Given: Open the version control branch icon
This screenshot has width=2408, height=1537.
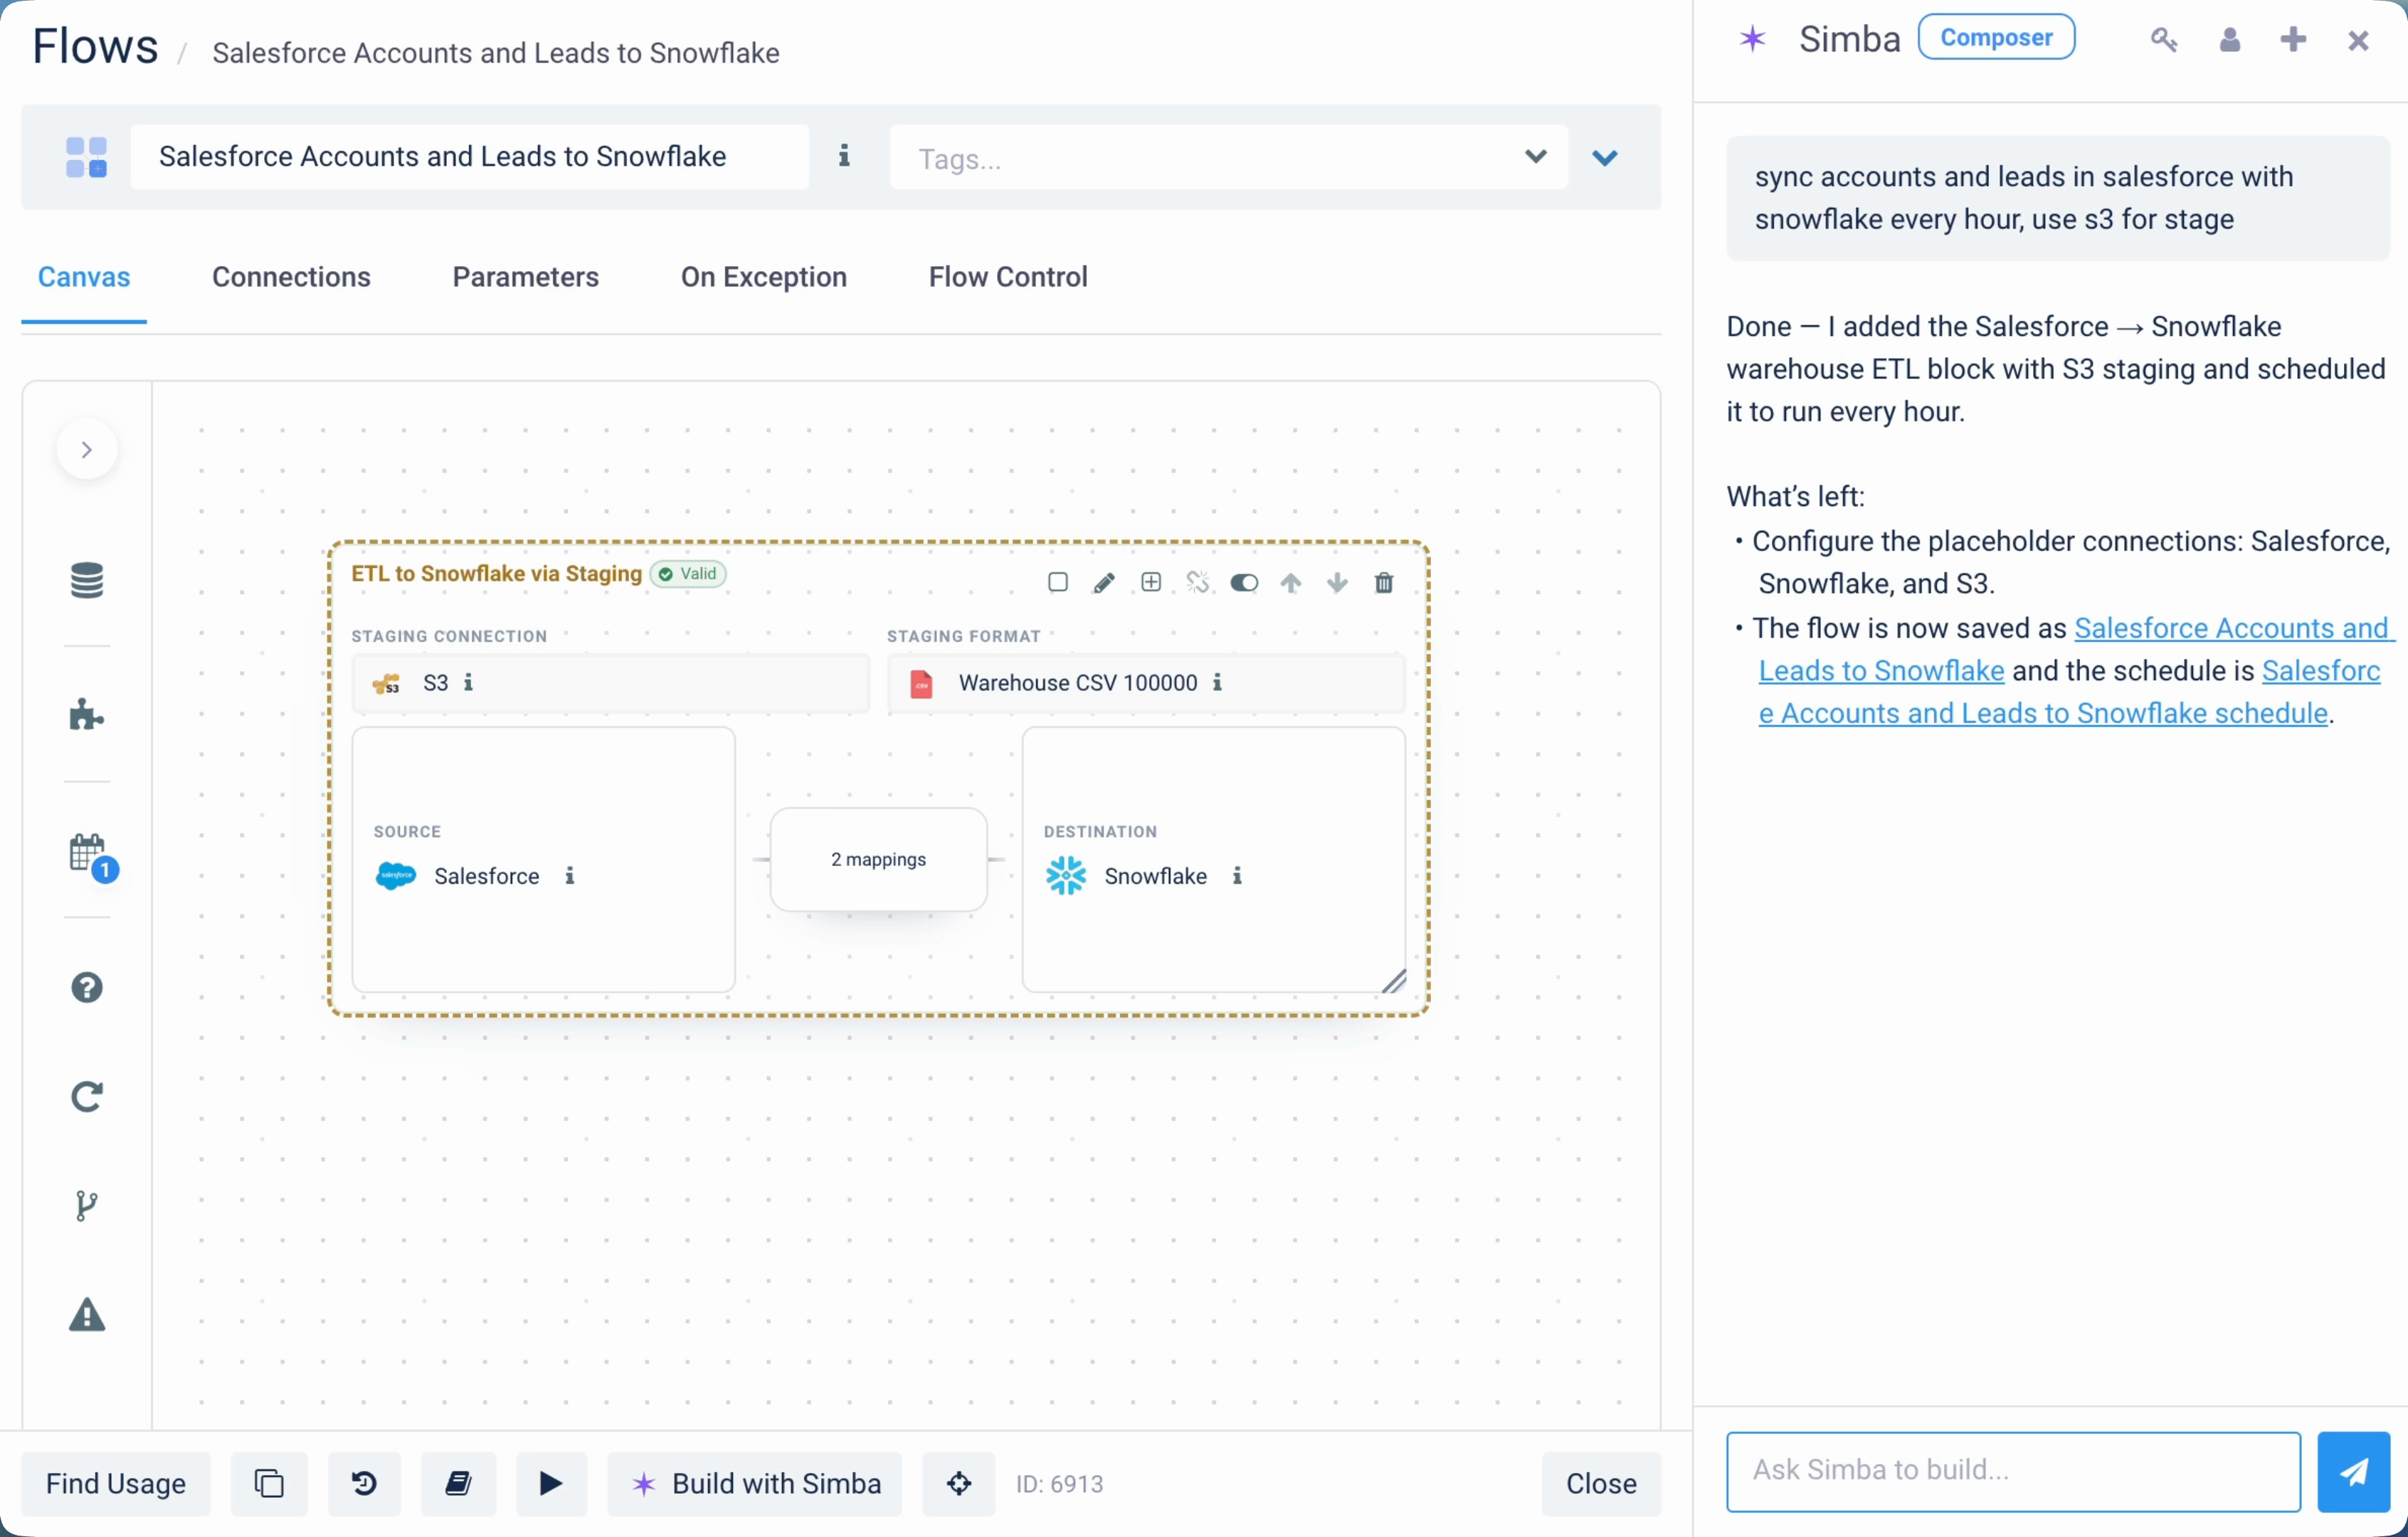Looking at the screenshot, I should 87,1206.
